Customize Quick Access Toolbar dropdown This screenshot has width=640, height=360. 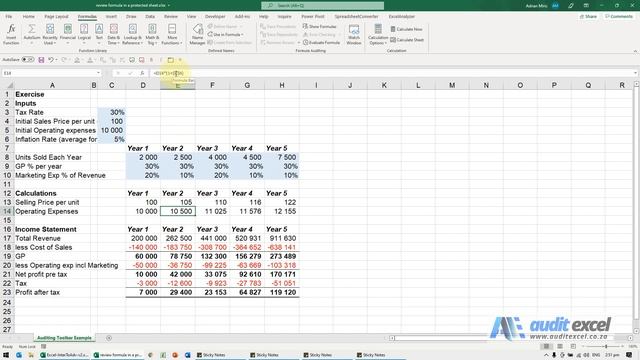point(180,60)
